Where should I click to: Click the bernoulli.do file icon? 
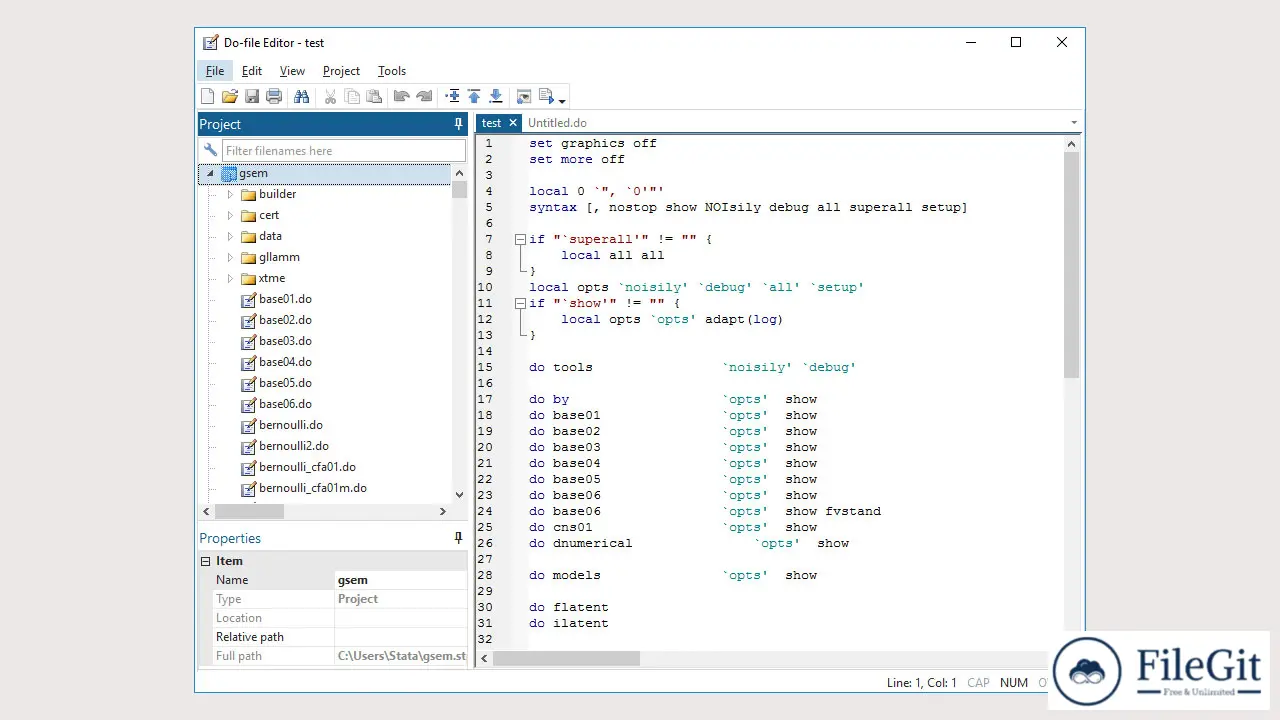tap(249, 425)
